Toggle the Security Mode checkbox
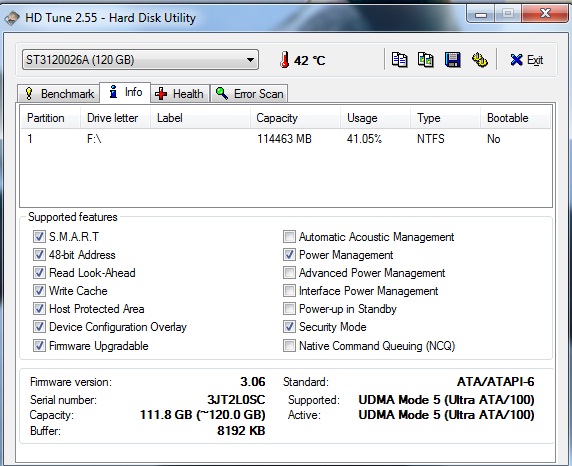 (289, 327)
